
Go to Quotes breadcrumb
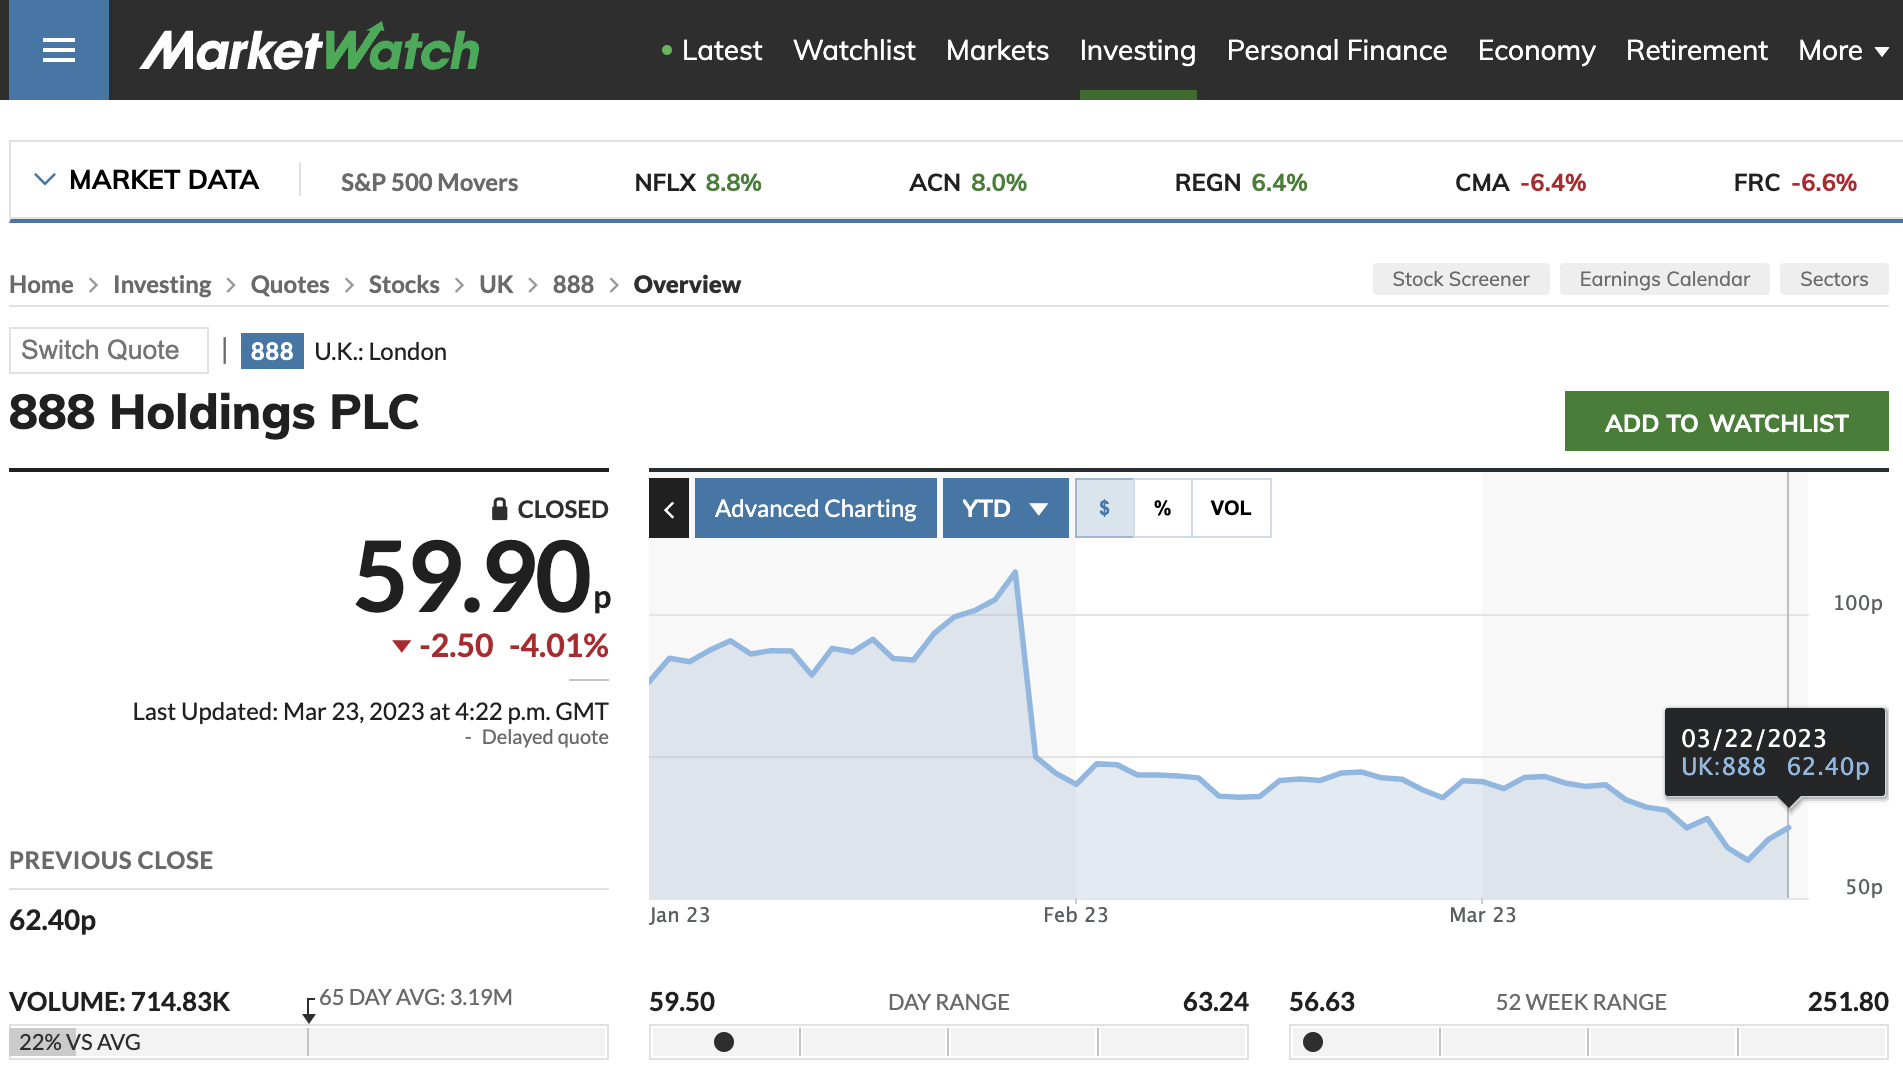click(290, 285)
